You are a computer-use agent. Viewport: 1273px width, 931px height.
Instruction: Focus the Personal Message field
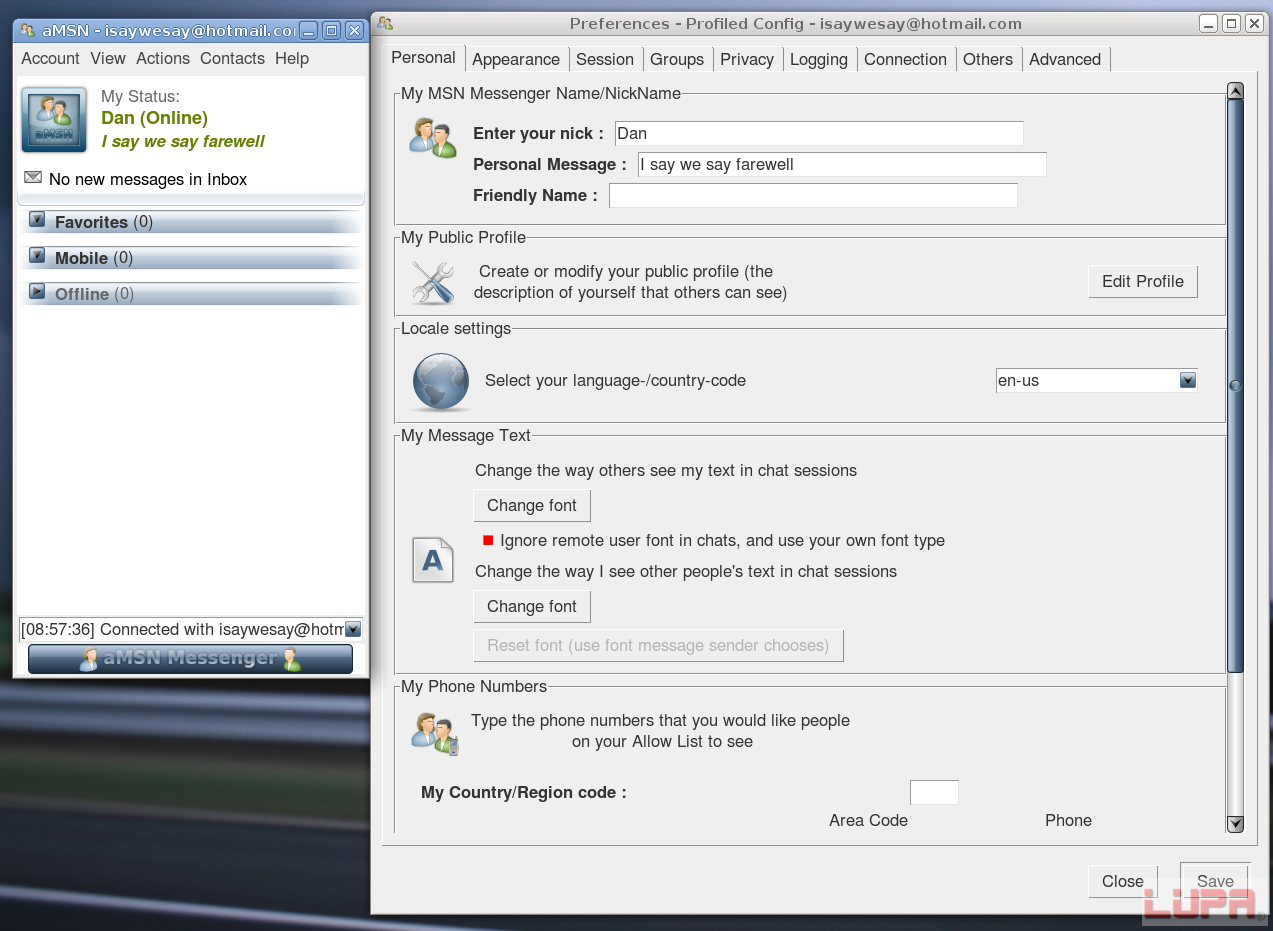tap(842, 164)
